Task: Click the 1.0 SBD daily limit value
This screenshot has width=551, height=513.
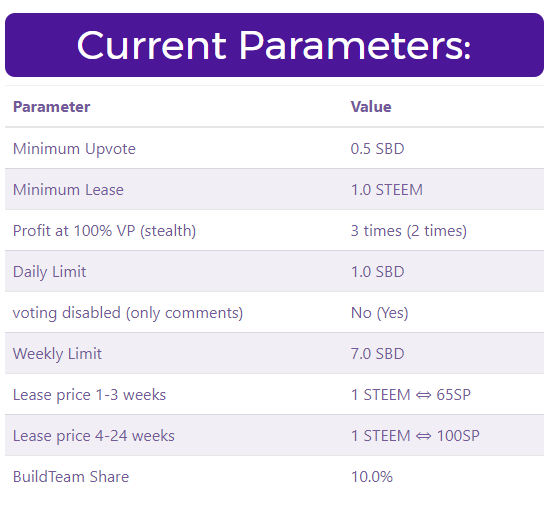Action: 377,272
